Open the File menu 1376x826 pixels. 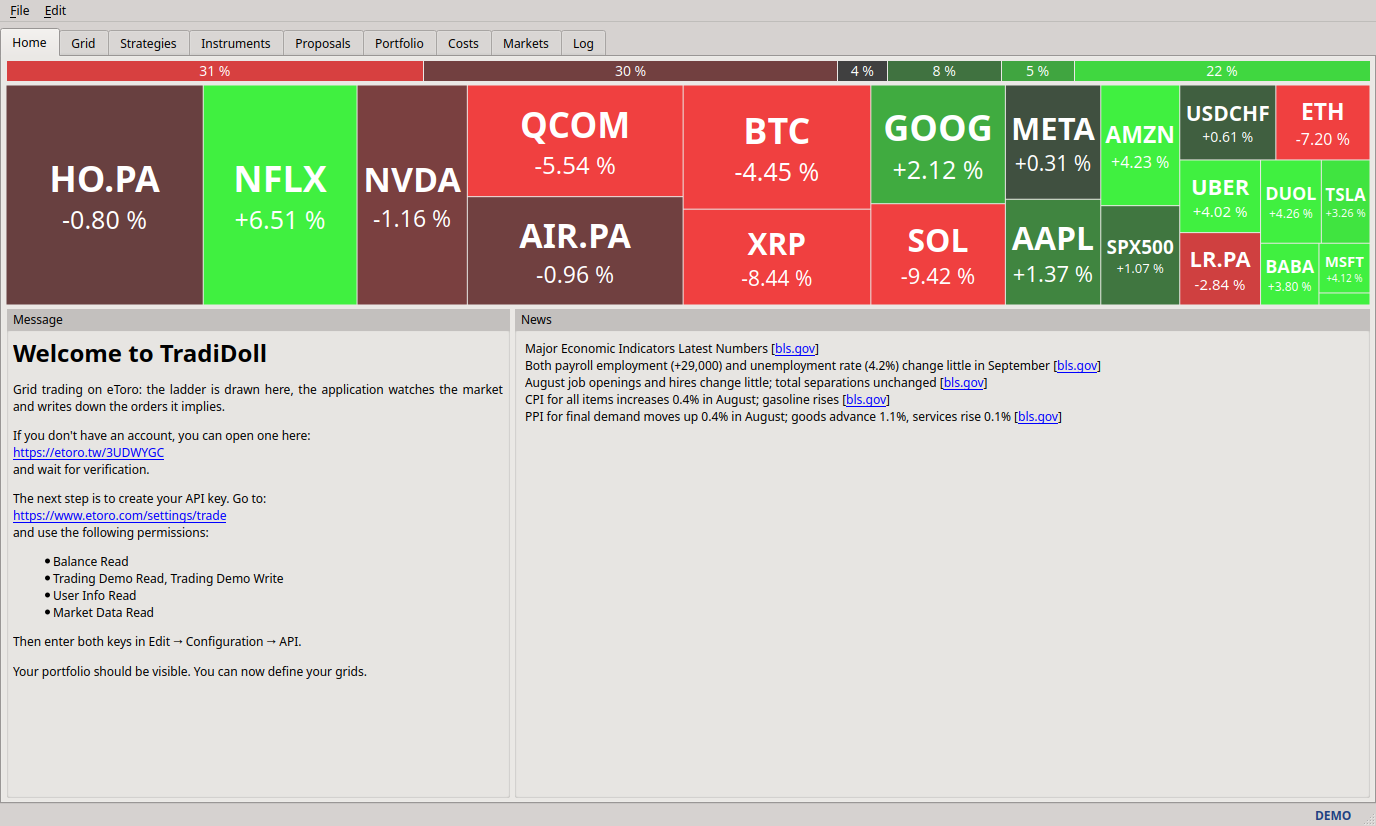click(x=19, y=10)
